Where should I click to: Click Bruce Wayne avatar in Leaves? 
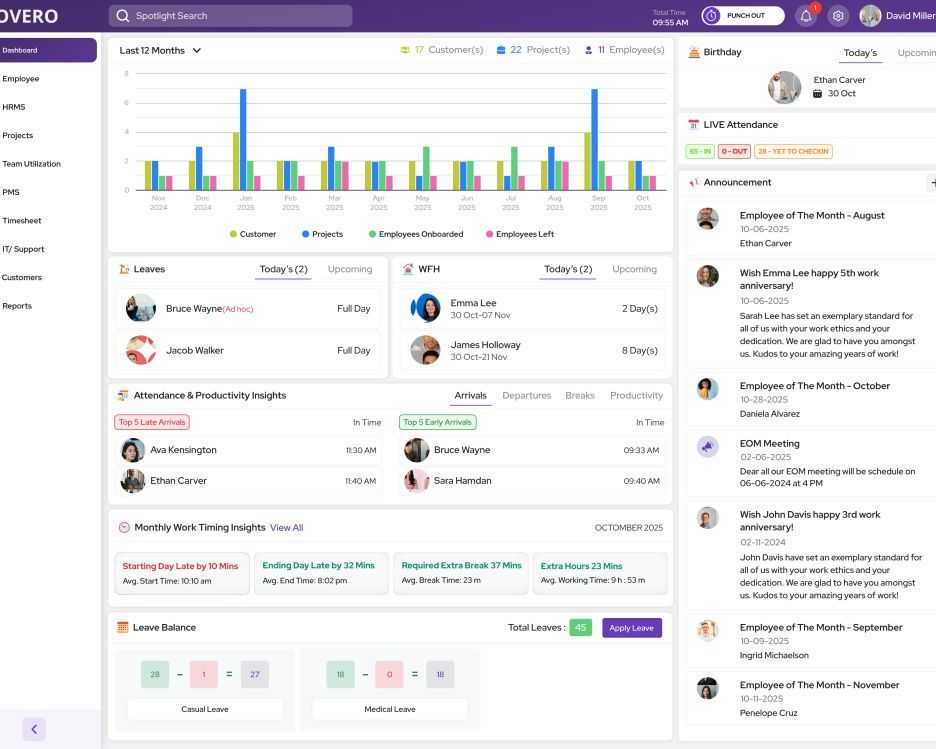click(x=141, y=308)
